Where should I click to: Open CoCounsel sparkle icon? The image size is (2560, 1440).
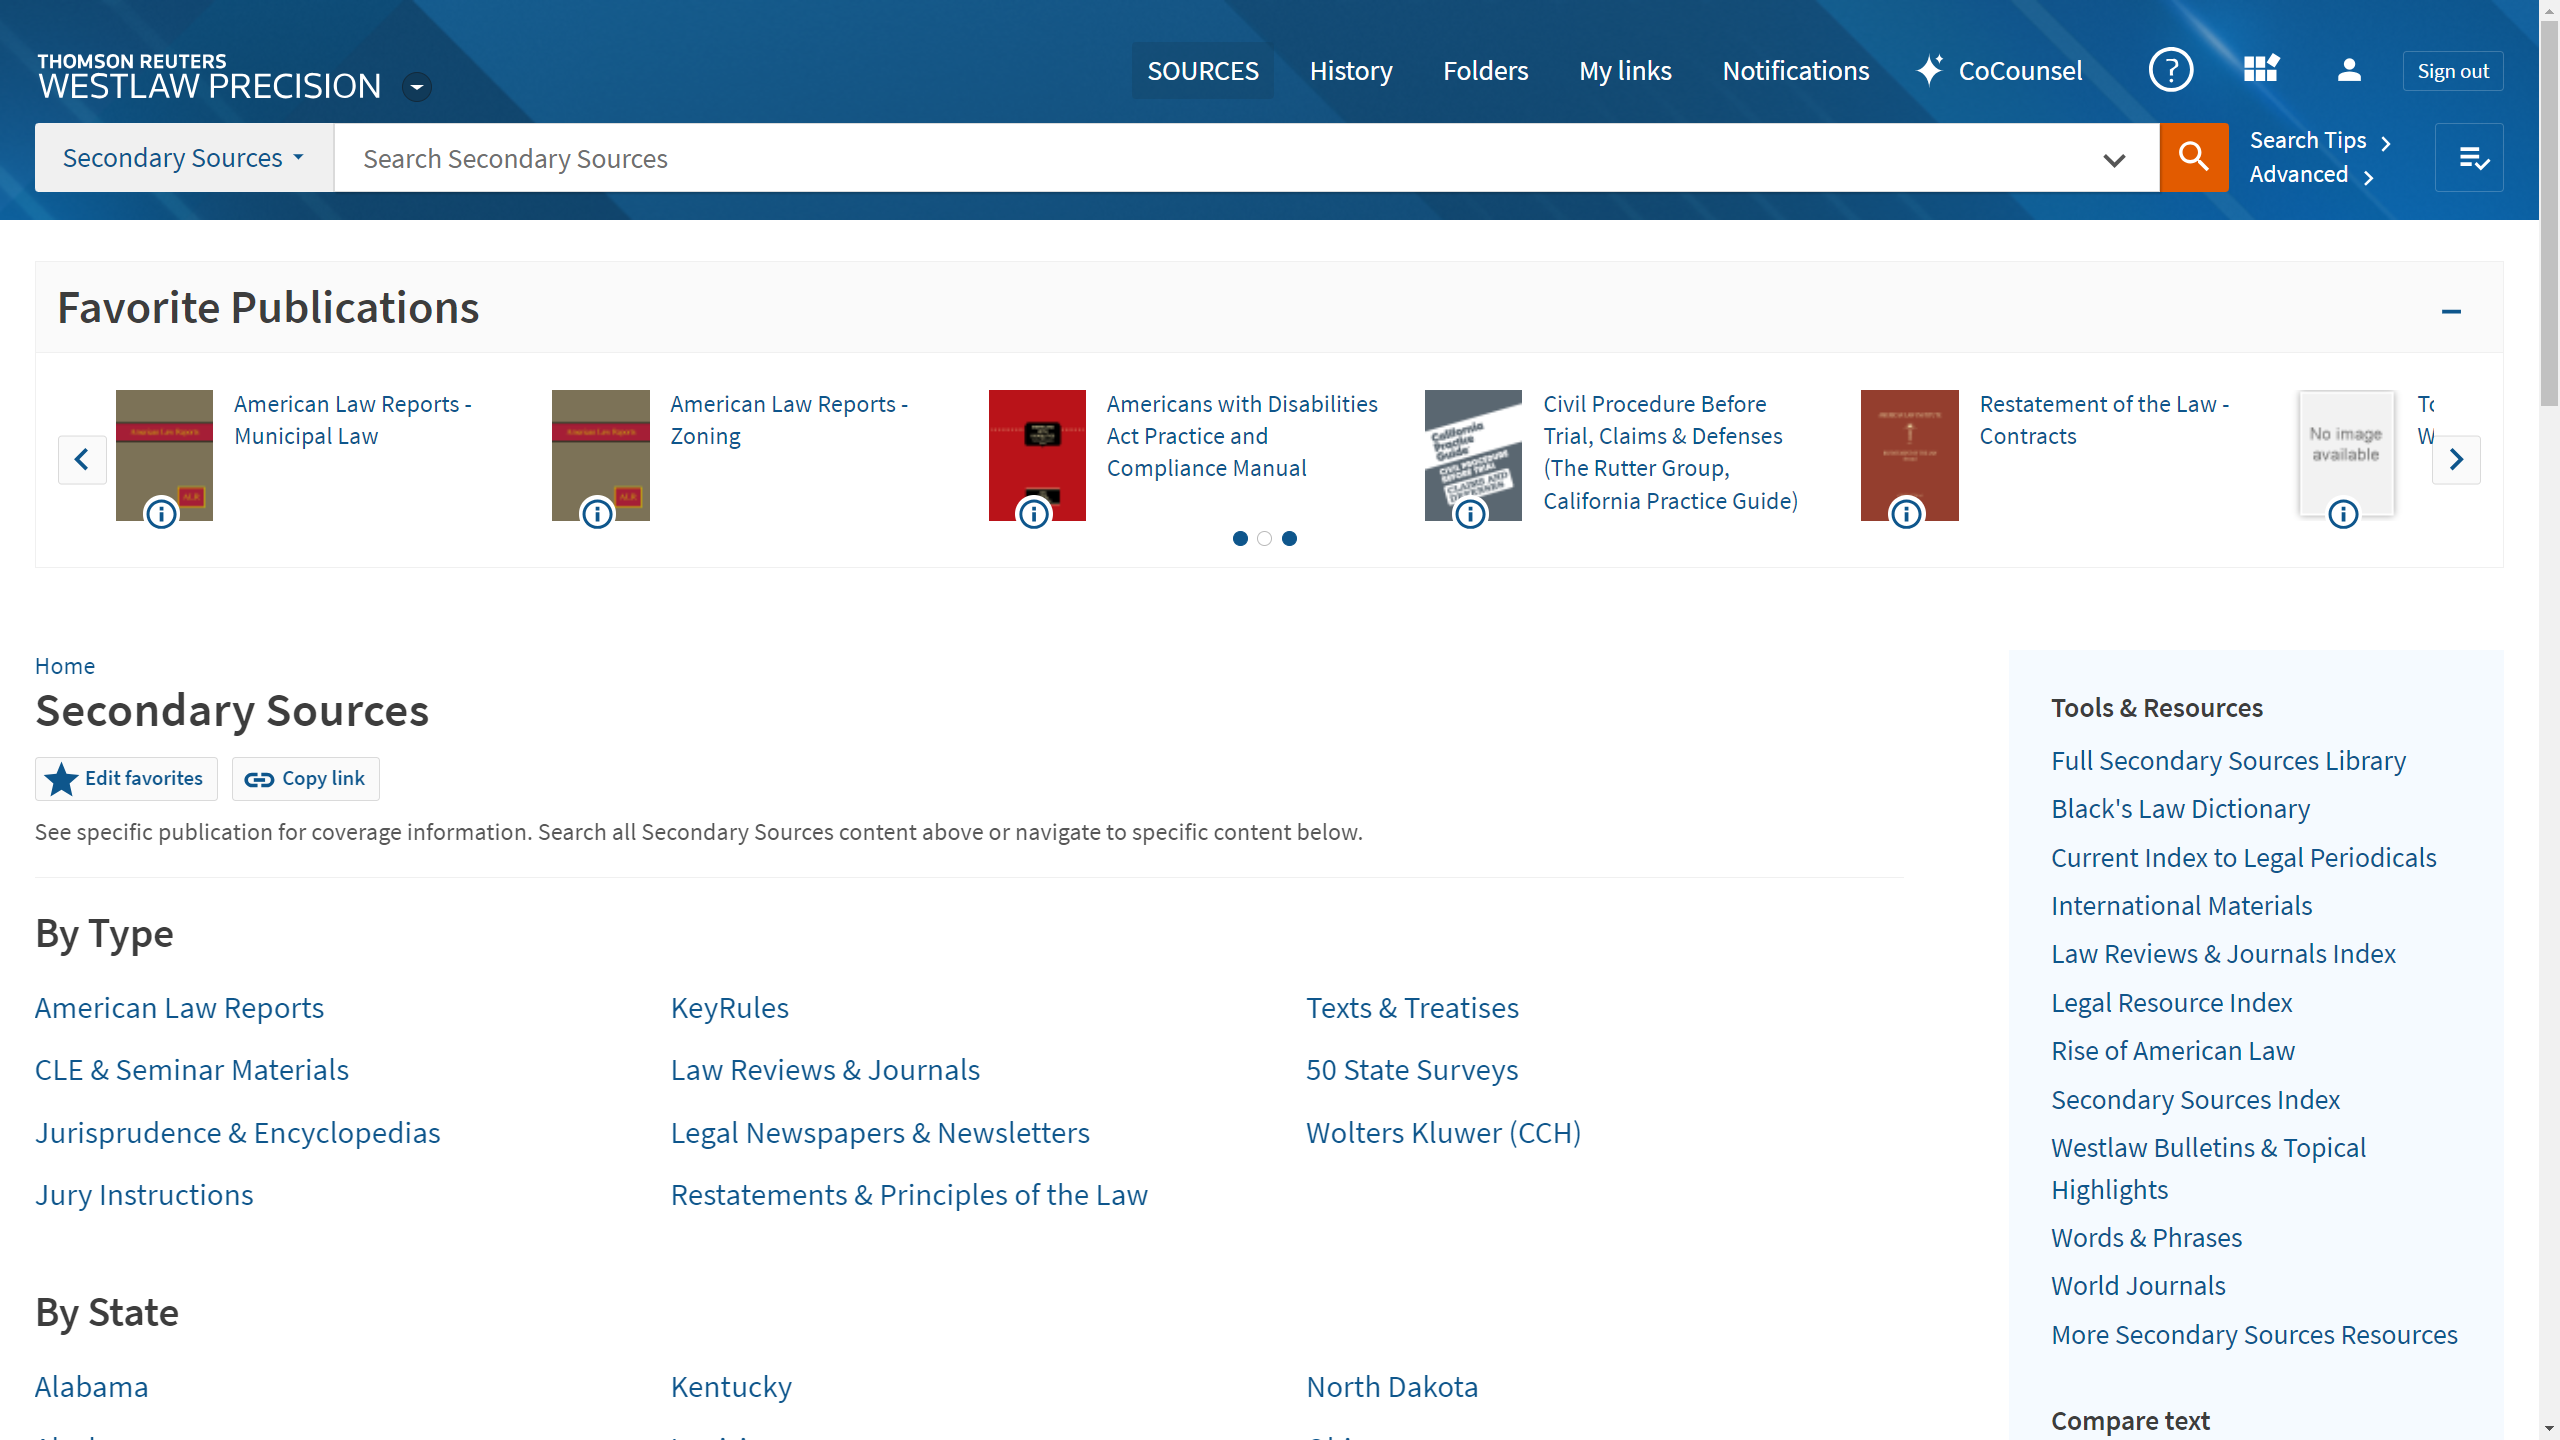(x=1930, y=70)
